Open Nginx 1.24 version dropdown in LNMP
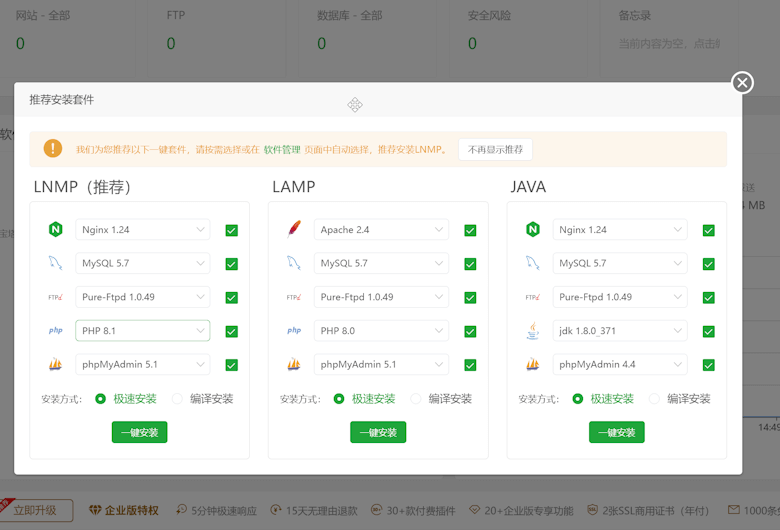780x530 pixels. (143, 229)
